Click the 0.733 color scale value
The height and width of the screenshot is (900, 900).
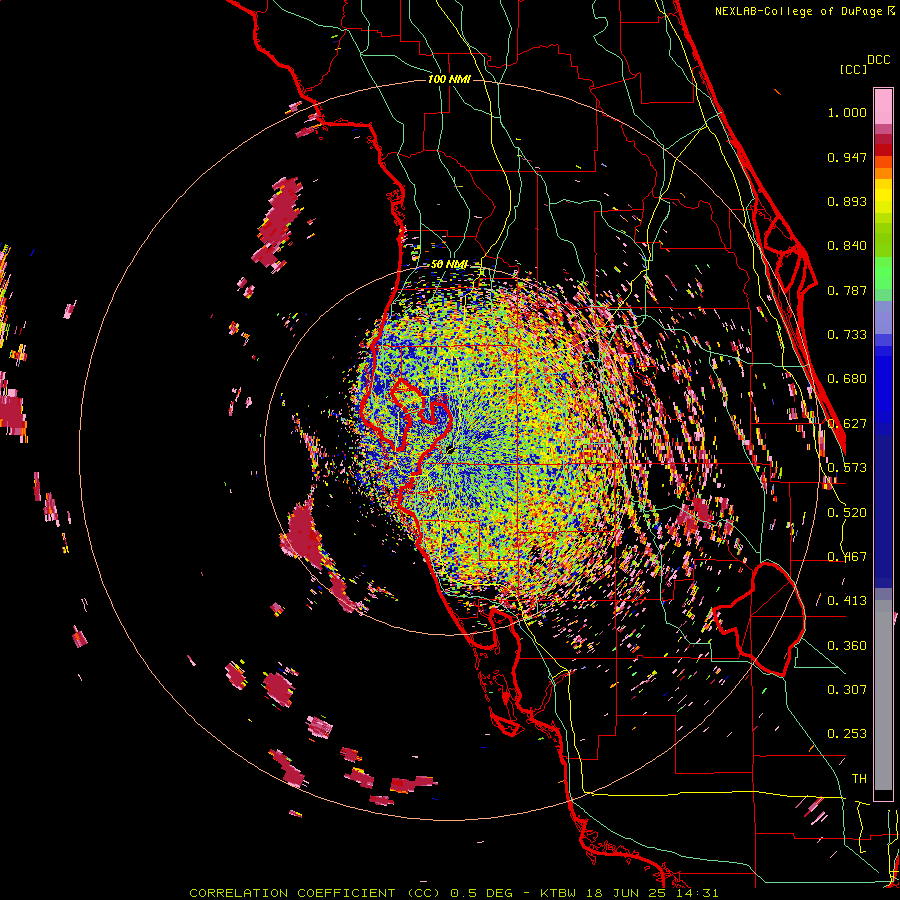(847, 335)
